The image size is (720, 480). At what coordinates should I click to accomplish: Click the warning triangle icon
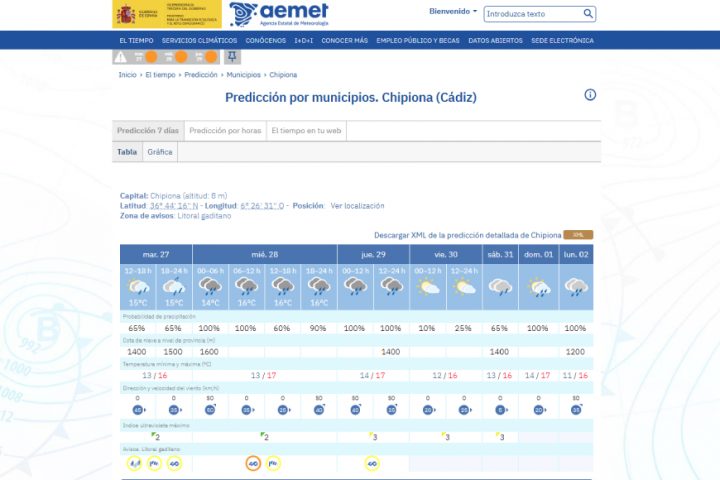pyautogui.click(x=120, y=57)
